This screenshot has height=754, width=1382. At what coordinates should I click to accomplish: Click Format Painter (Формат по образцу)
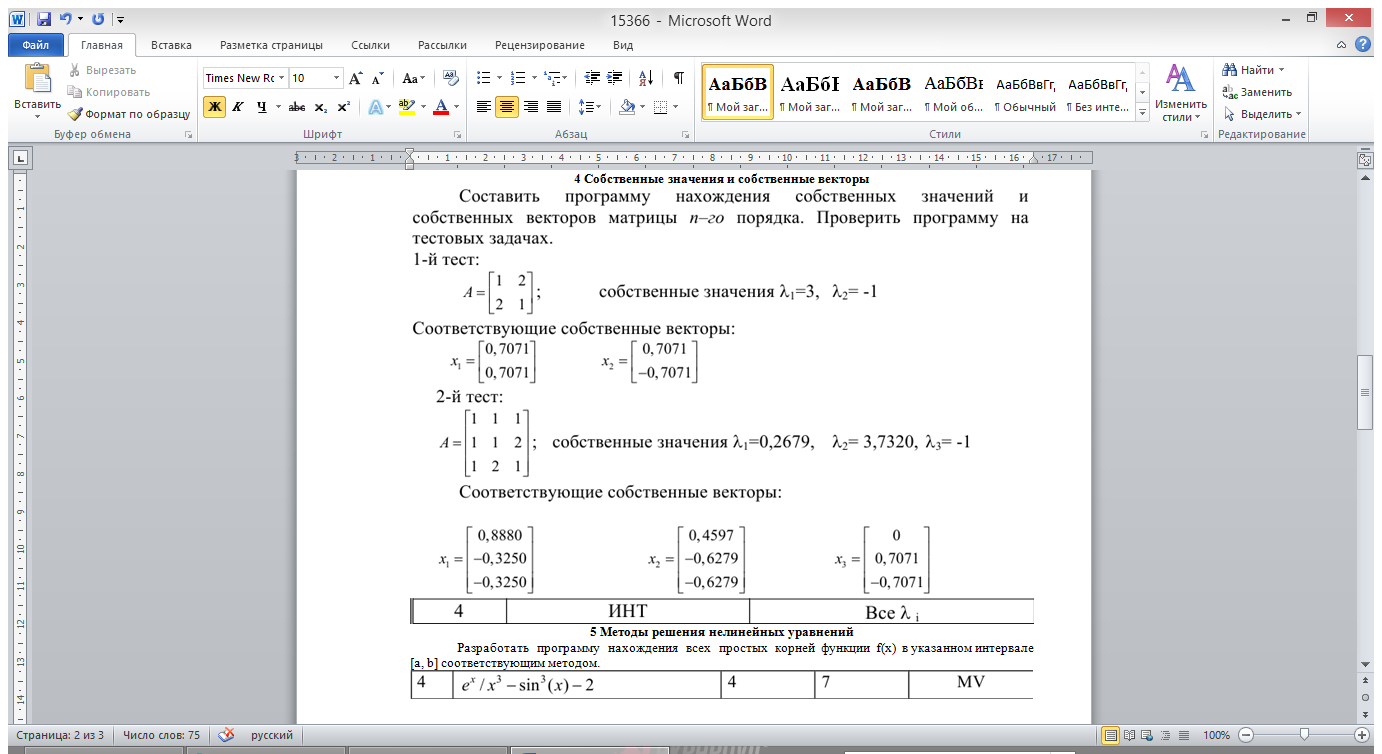(130, 114)
